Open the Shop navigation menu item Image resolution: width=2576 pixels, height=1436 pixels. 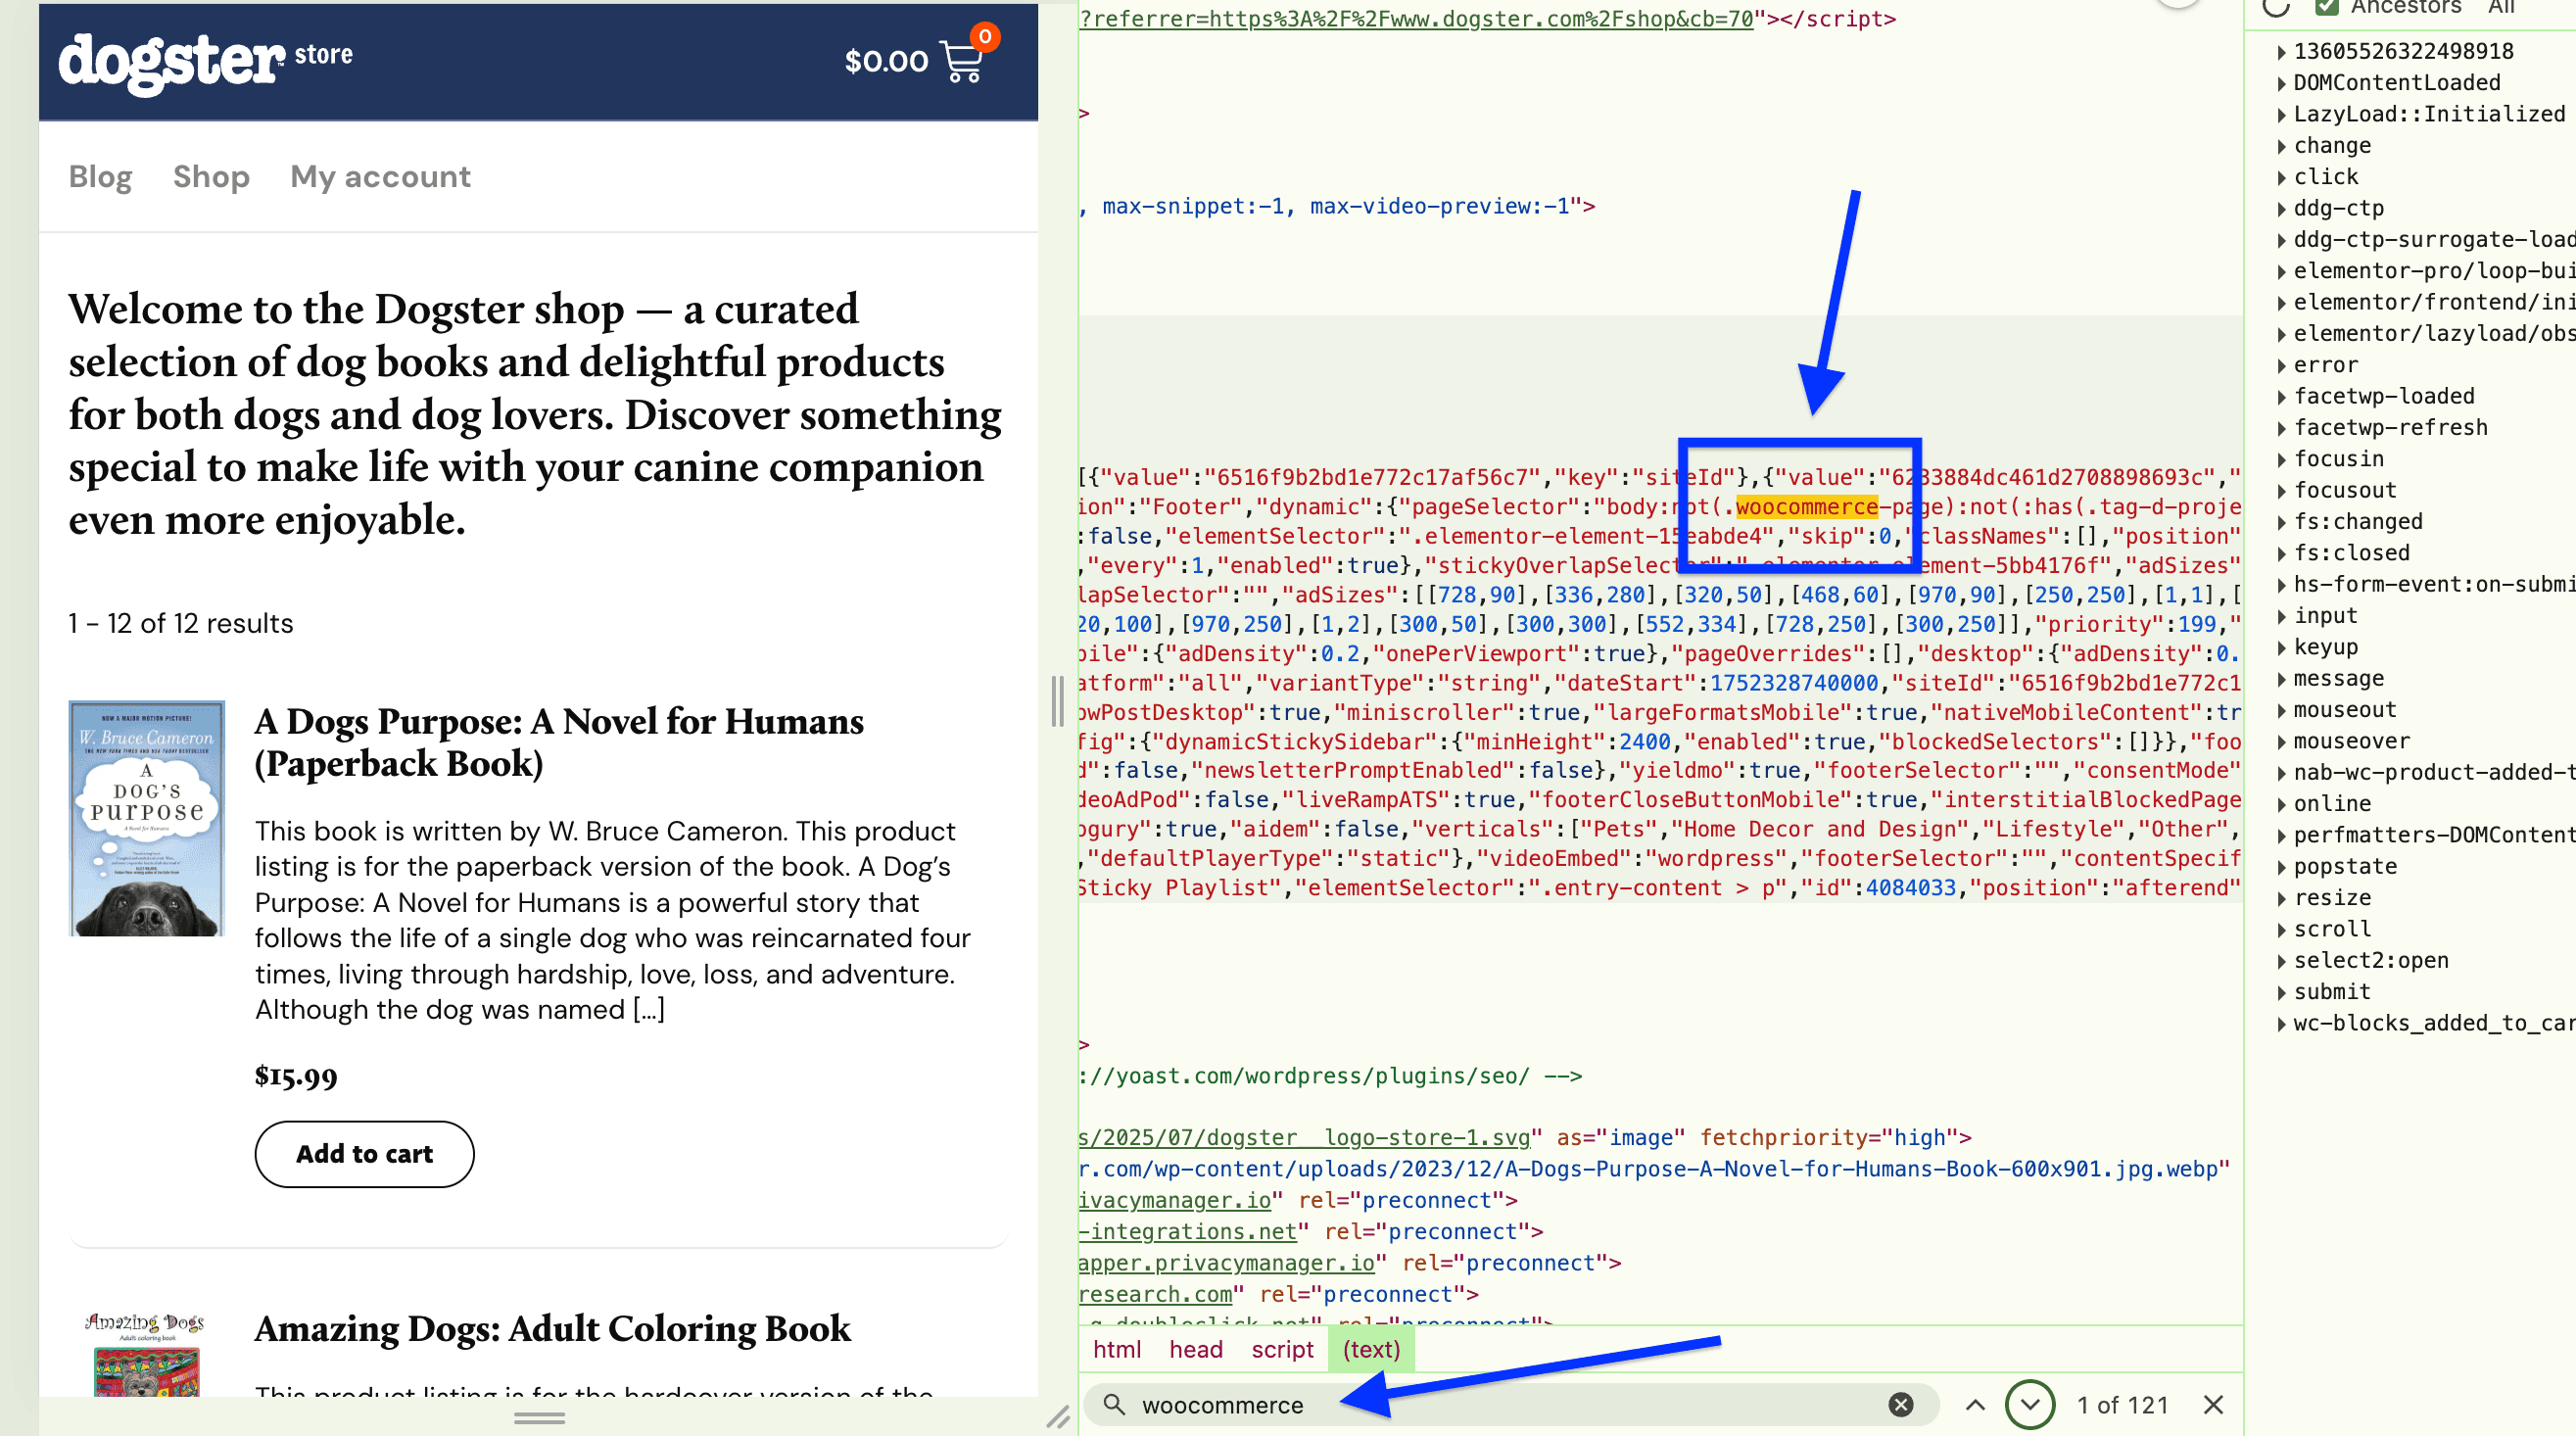coord(210,176)
